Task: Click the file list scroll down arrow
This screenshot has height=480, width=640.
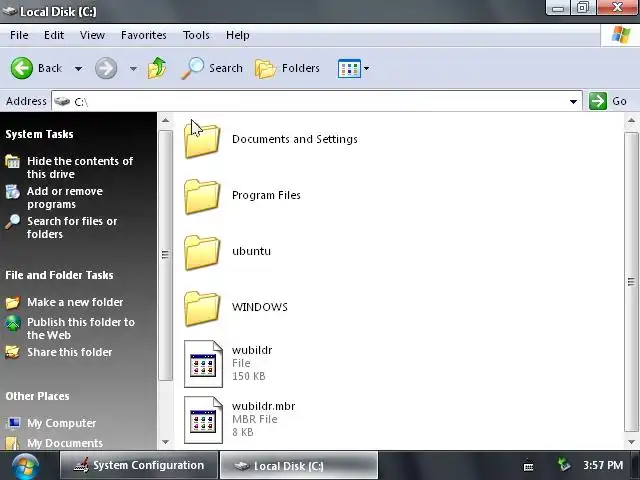Action: (631, 442)
